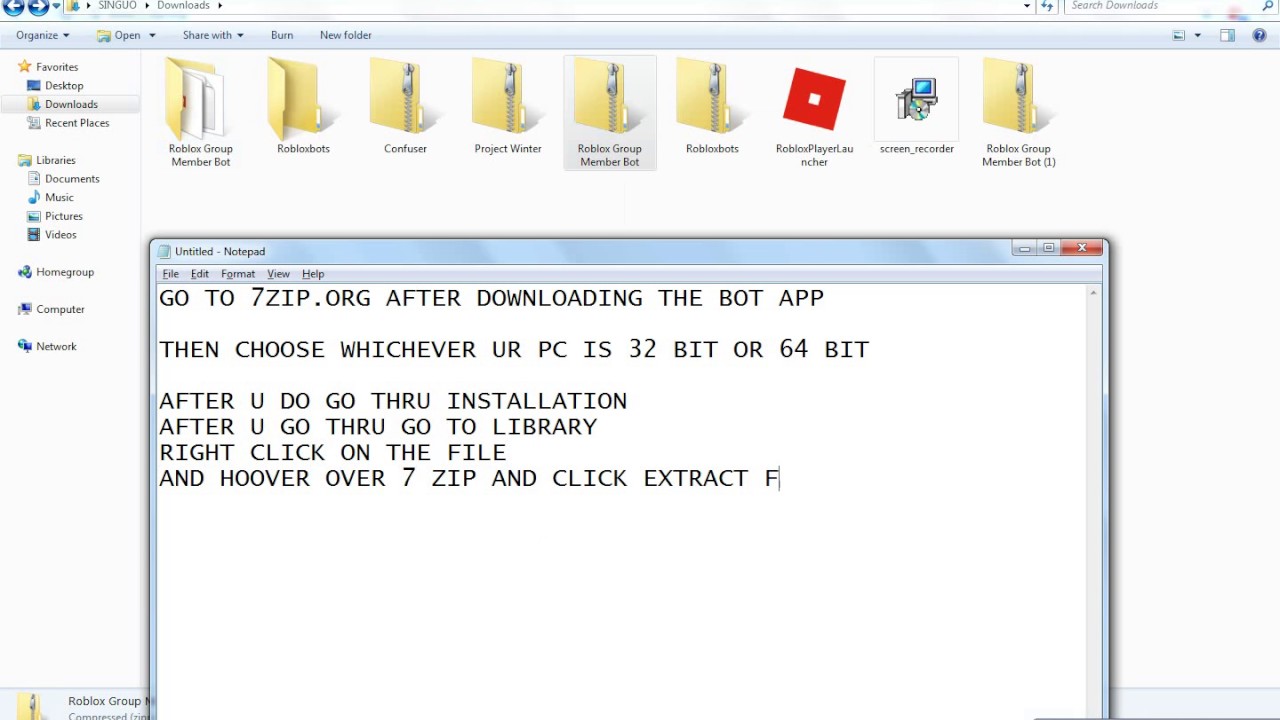Click in Notepad text after EXTRACT F
Image resolution: width=1280 pixels, height=720 pixels.
(x=781, y=478)
